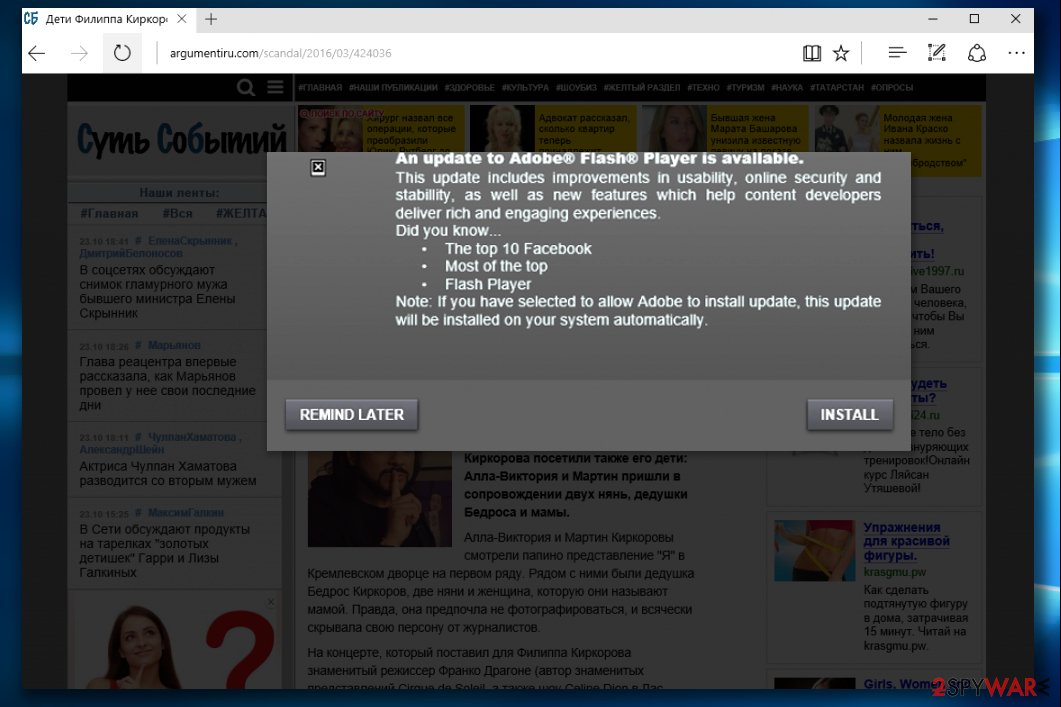Screen dimensions: 1061x707
Task: Open the #ЗДОРОВЬЕ menu item
Action: 470,88
